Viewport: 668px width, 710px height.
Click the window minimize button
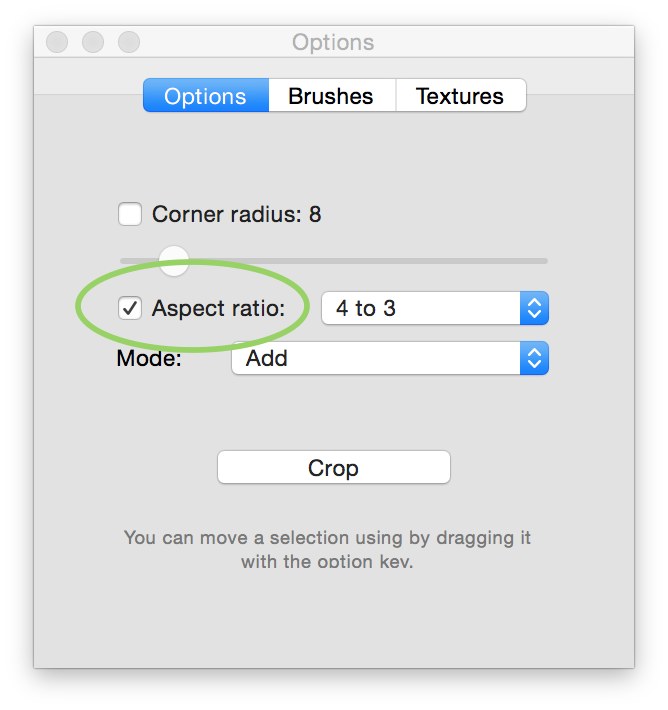(93, 42)
